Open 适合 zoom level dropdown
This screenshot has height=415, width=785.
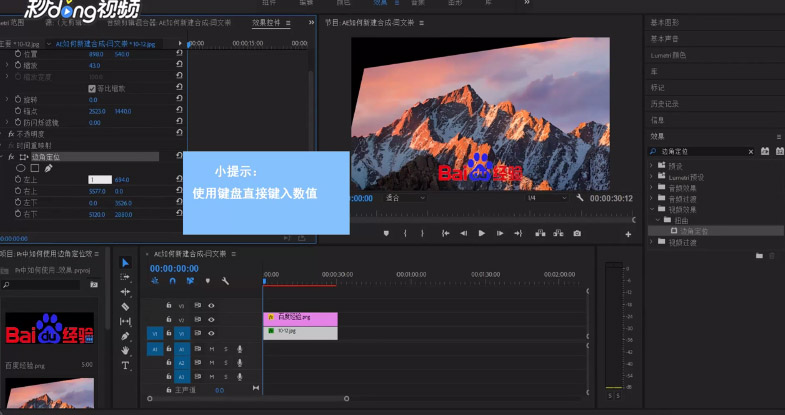click(x=405, y=198)
